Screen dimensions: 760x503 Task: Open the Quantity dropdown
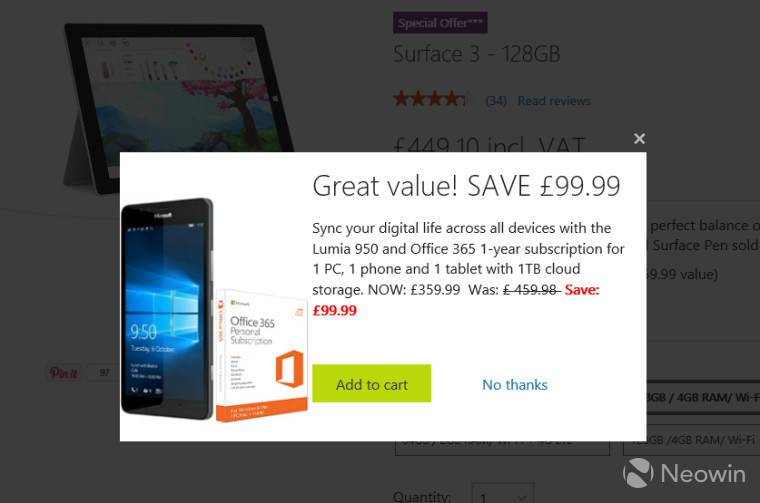coord(503,495)
